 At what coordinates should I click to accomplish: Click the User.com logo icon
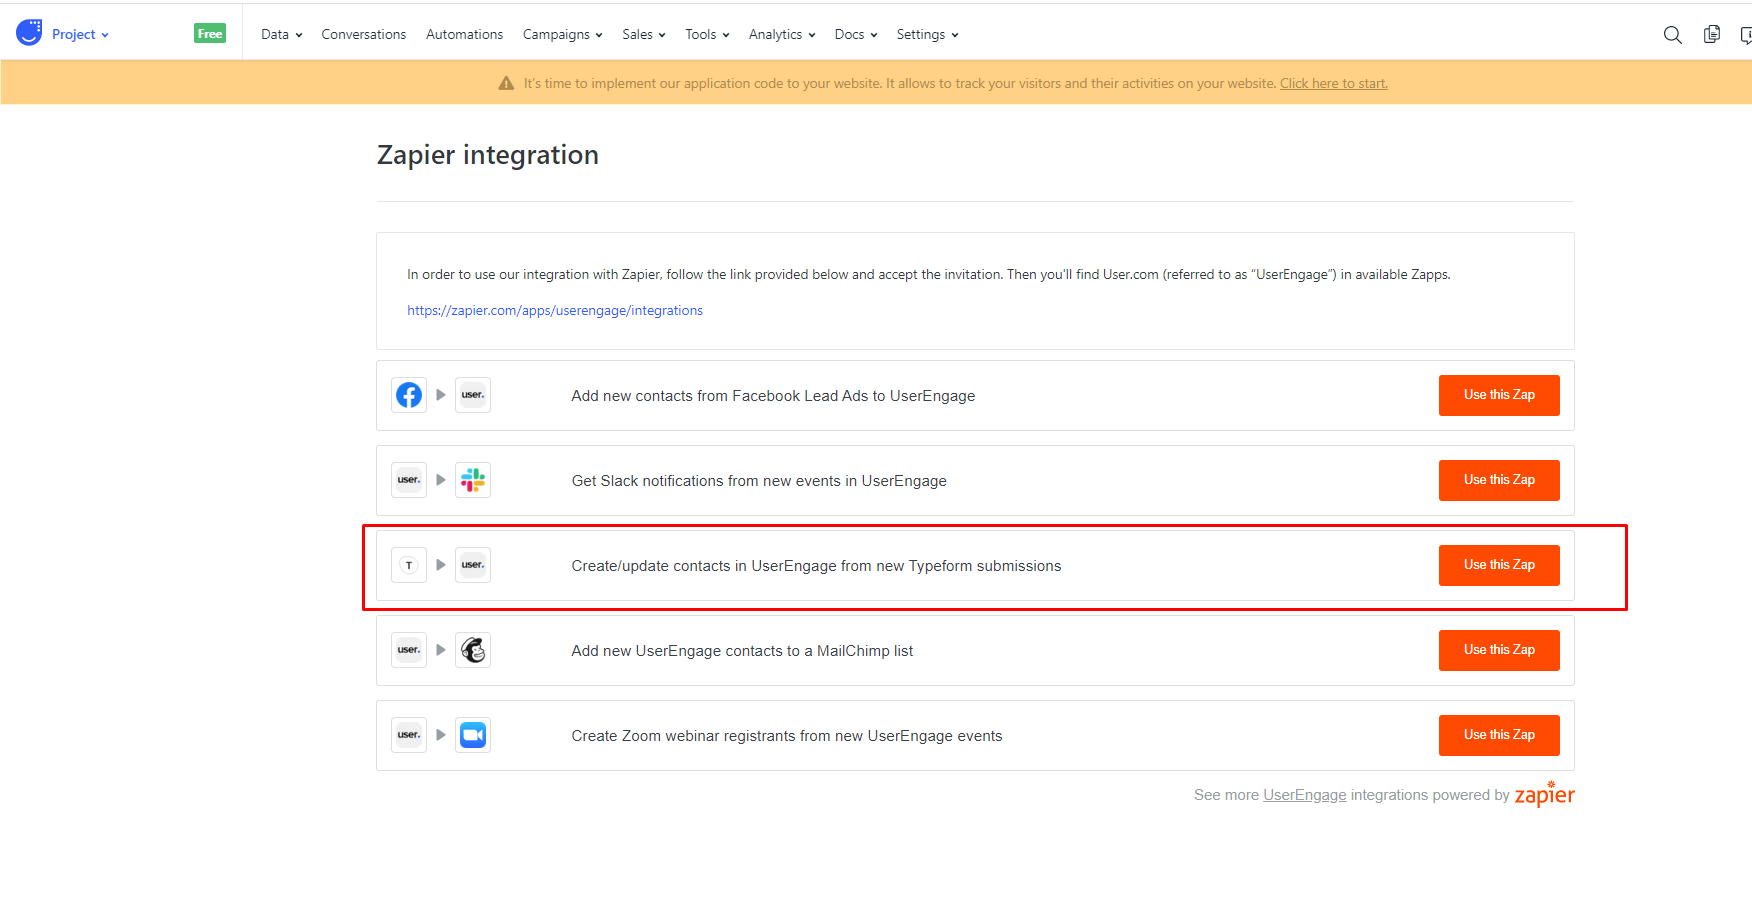tap(29, 33)
